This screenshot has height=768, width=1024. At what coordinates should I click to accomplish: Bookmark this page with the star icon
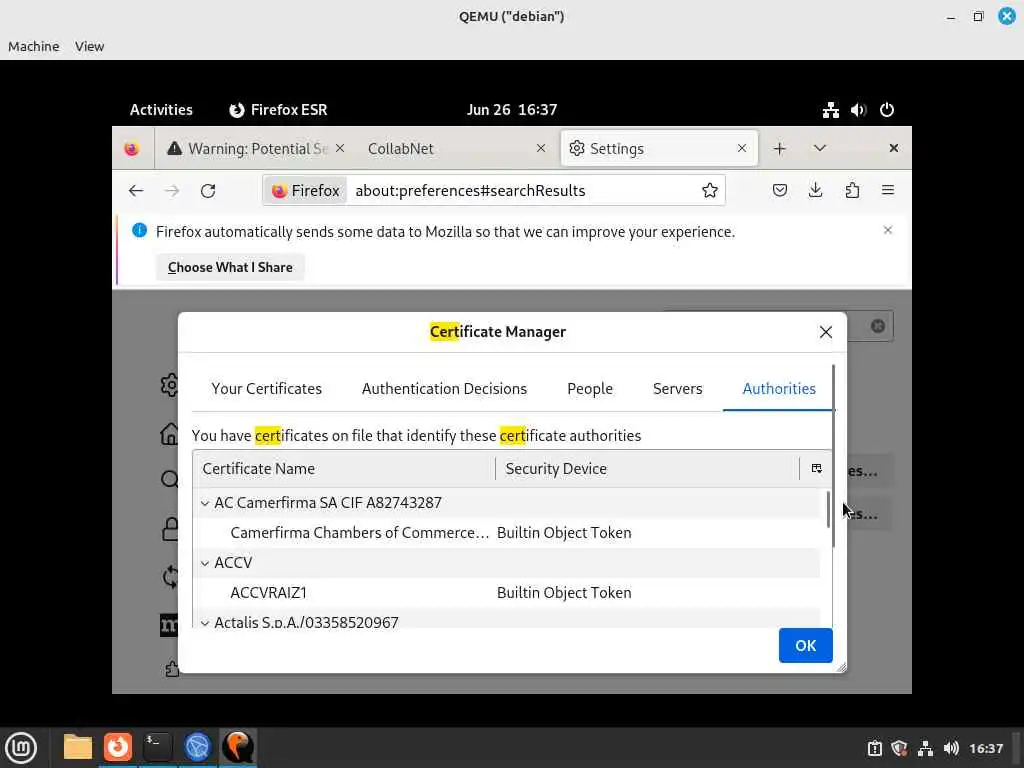(x=709, y=190)
